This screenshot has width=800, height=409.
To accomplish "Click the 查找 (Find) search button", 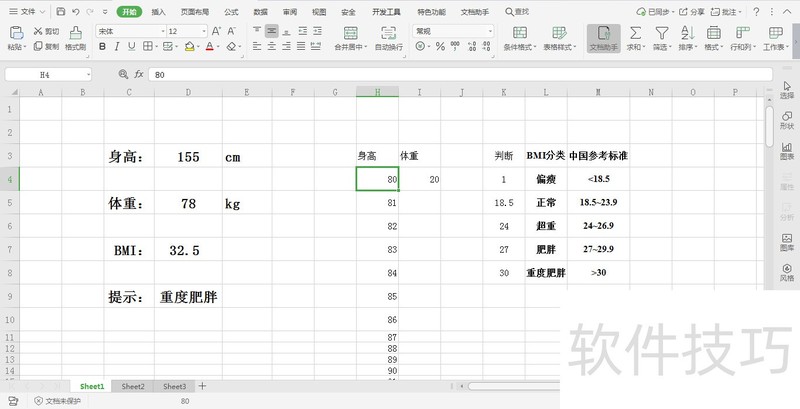I will click(517, 12).
